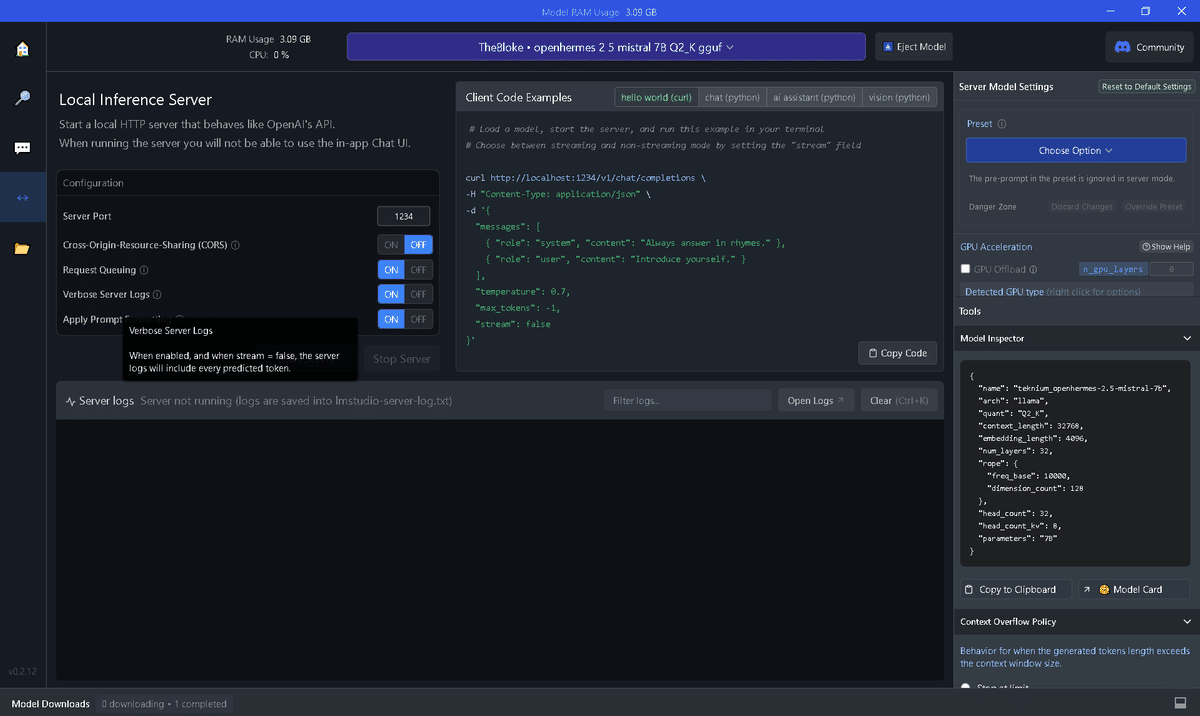Collapse the Model Inspector section

click(1187, 339)
